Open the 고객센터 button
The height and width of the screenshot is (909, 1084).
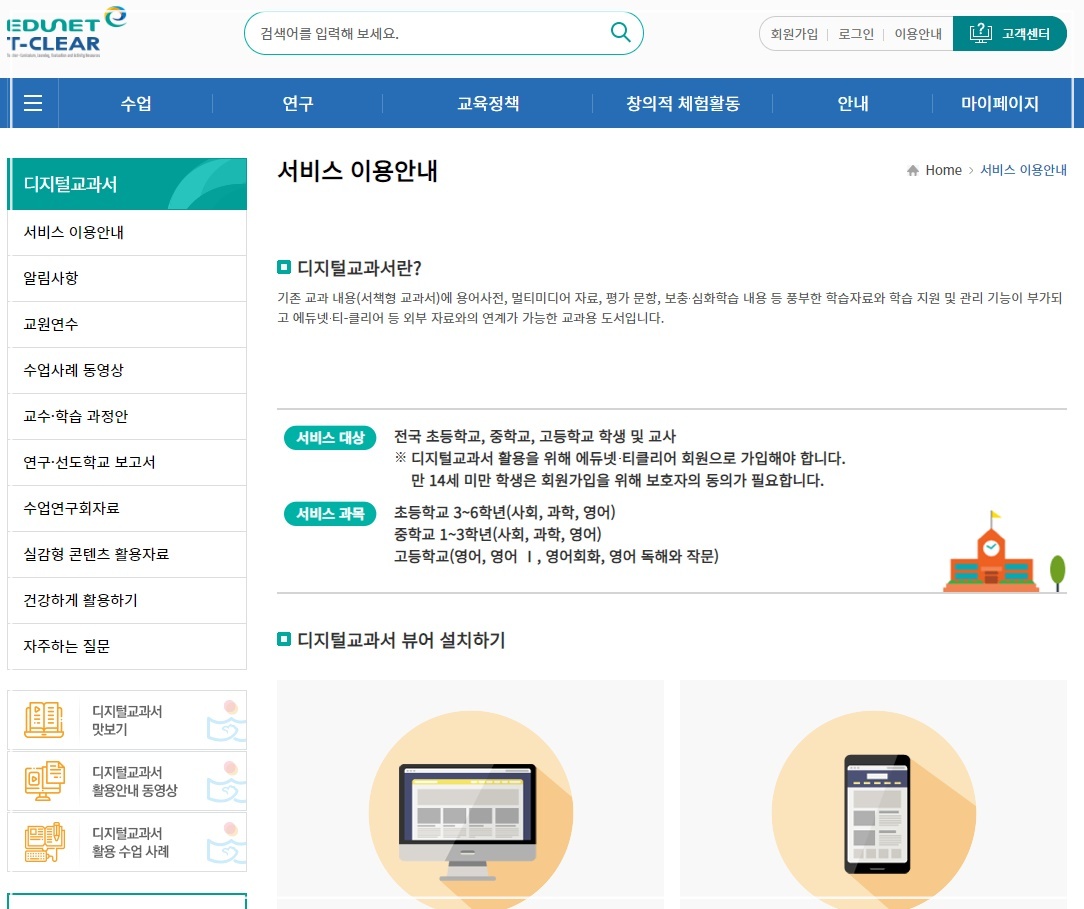(1009, 33)
